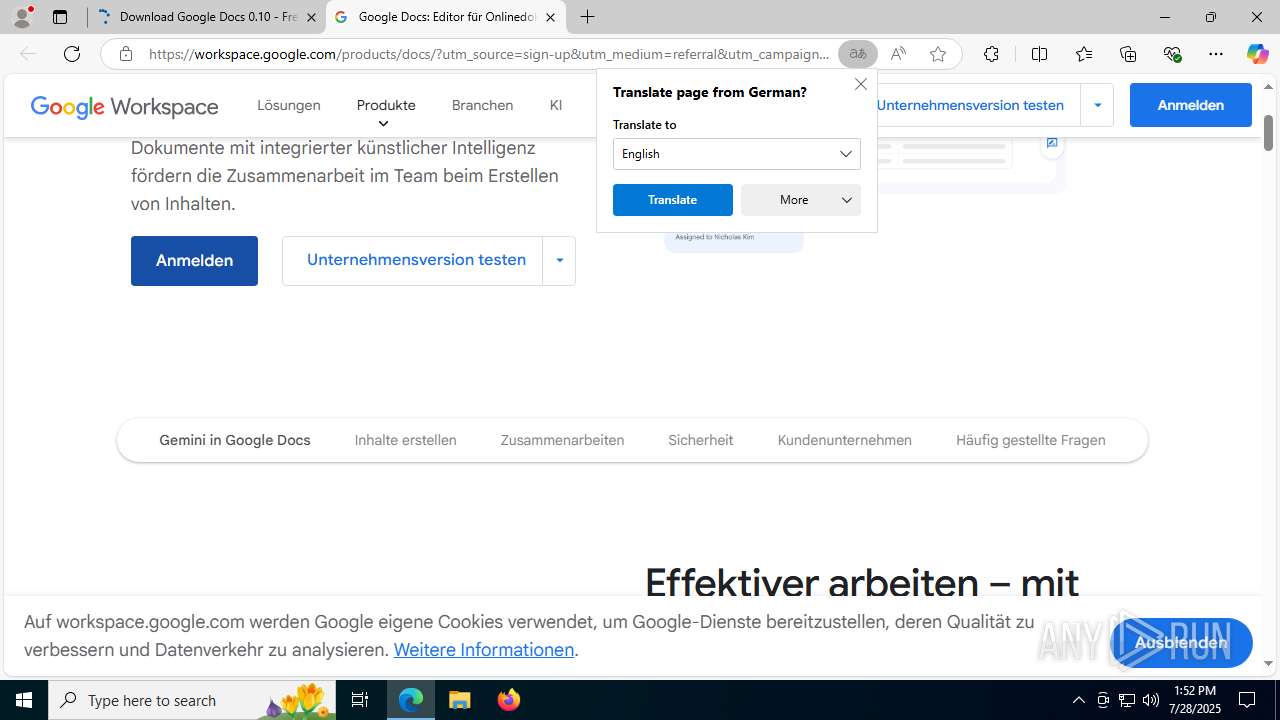Image resolution: width=1280 pixels, height=720 pixels.
Task: Select Inhalte erstellen tab
Action: 405,440
